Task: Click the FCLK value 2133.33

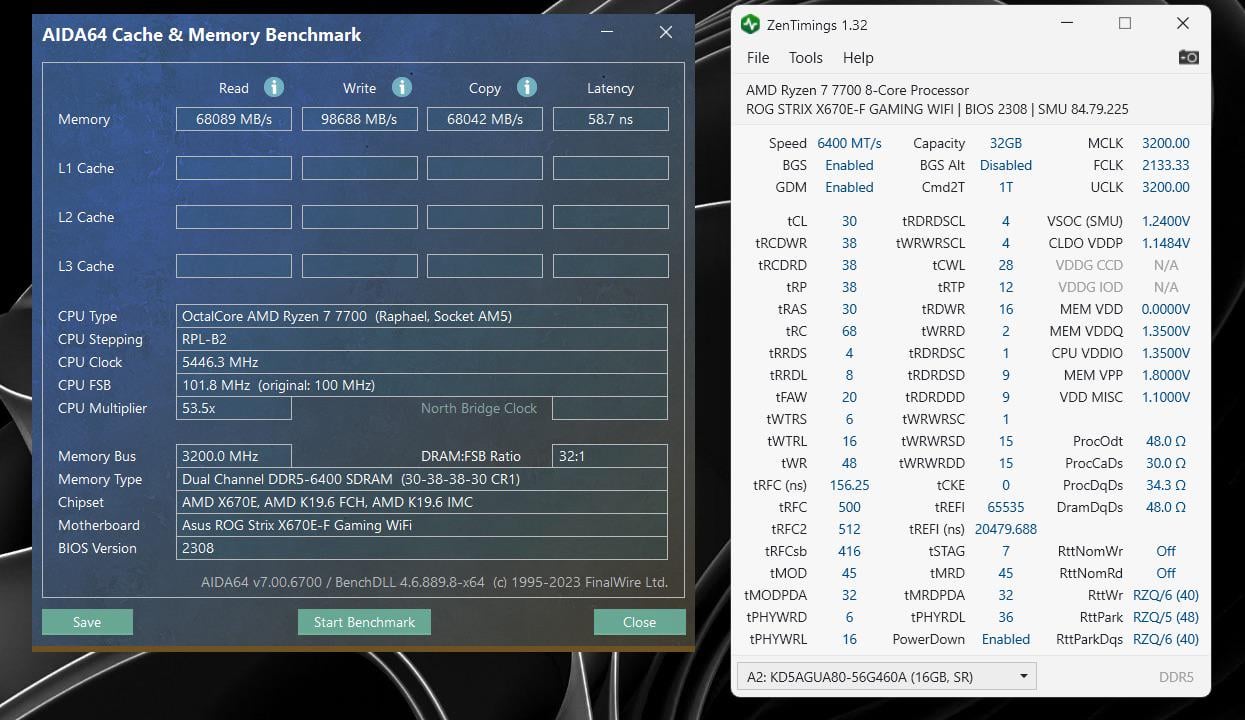Action: 1165,165
